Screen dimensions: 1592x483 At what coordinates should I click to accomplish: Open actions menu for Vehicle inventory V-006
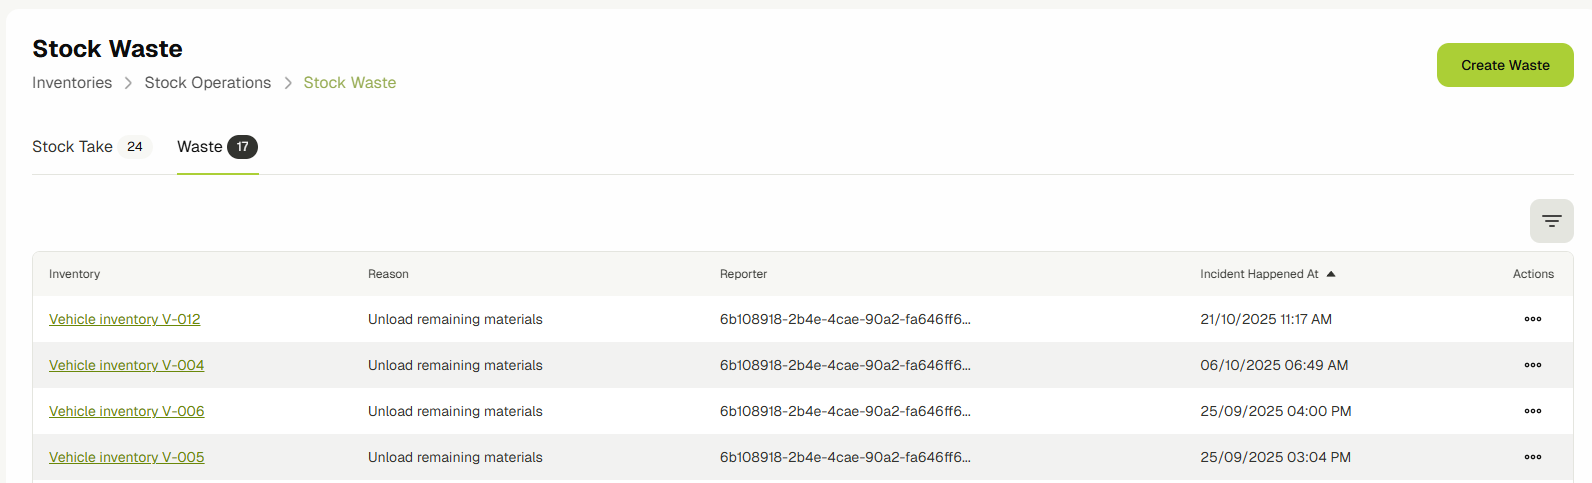coord(1532,411)
